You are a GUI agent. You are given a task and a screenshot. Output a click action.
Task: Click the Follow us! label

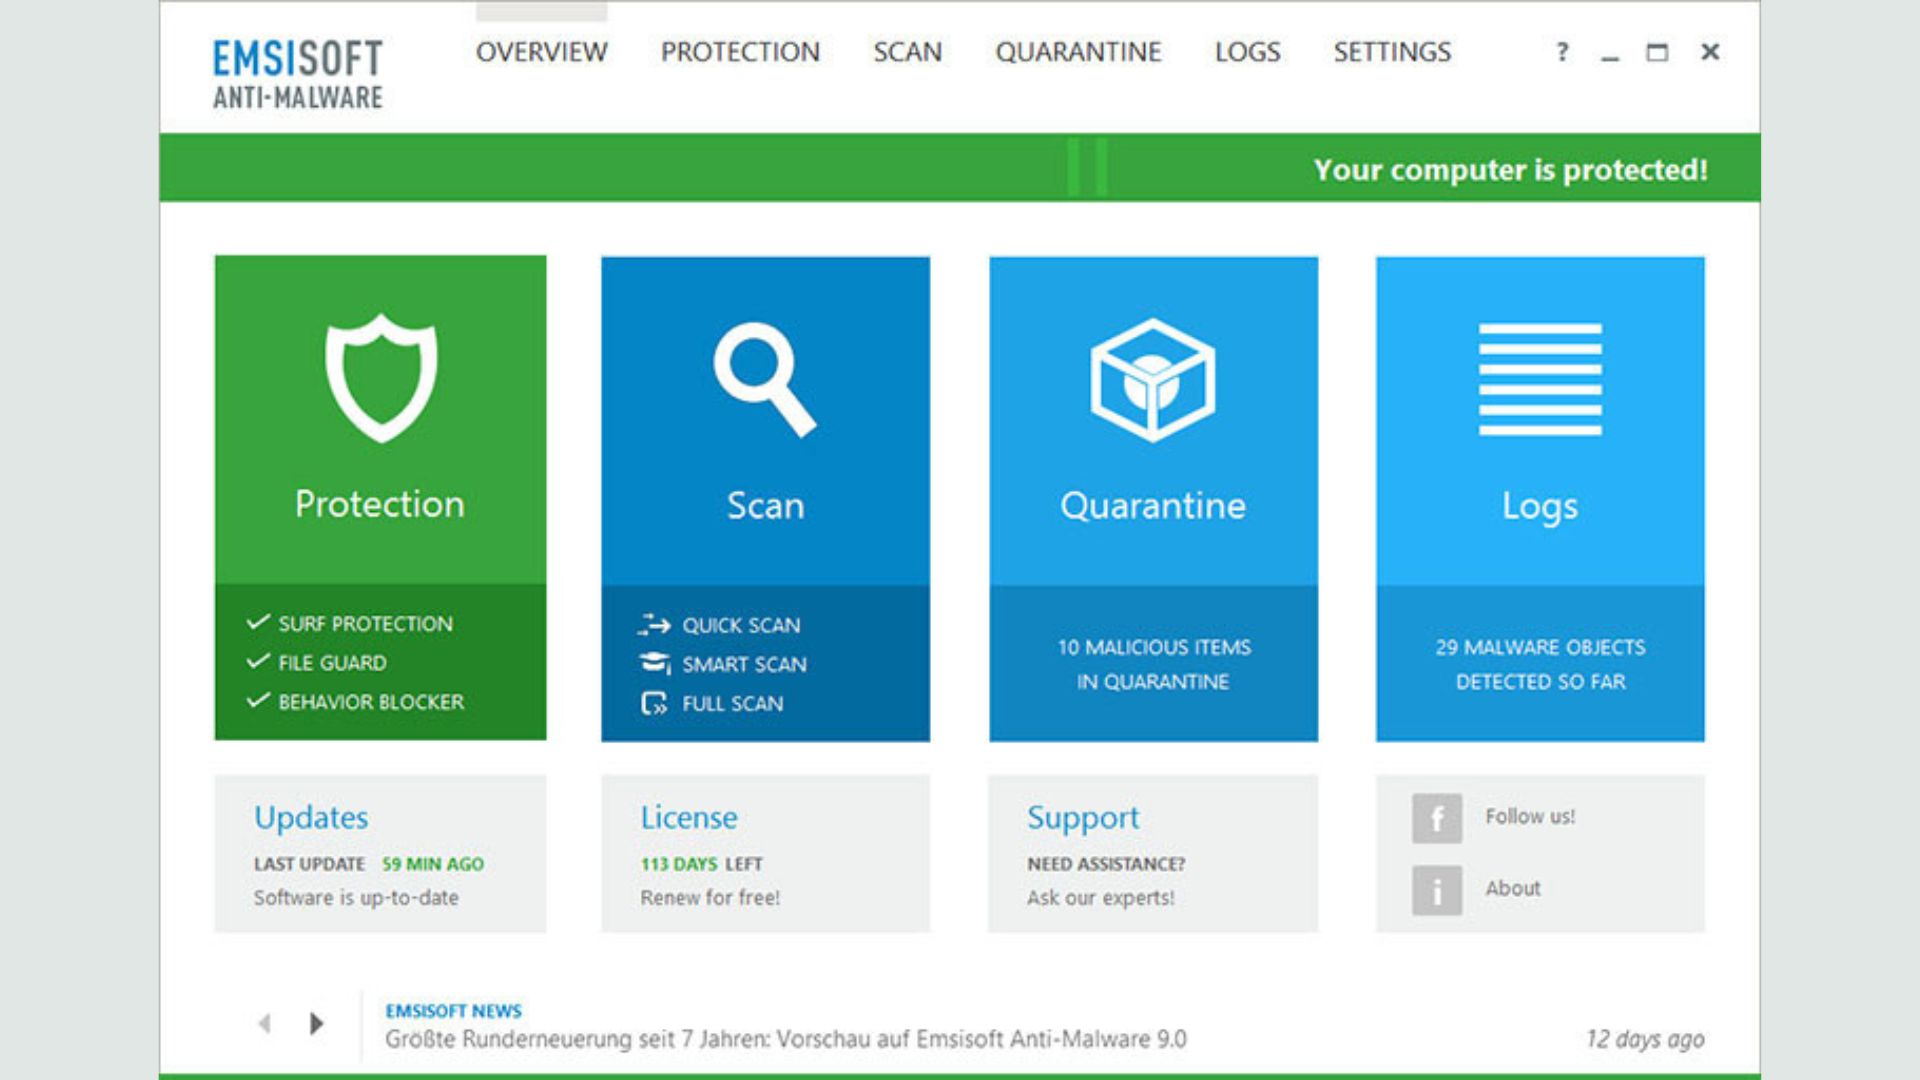[x=1530, y=817]
